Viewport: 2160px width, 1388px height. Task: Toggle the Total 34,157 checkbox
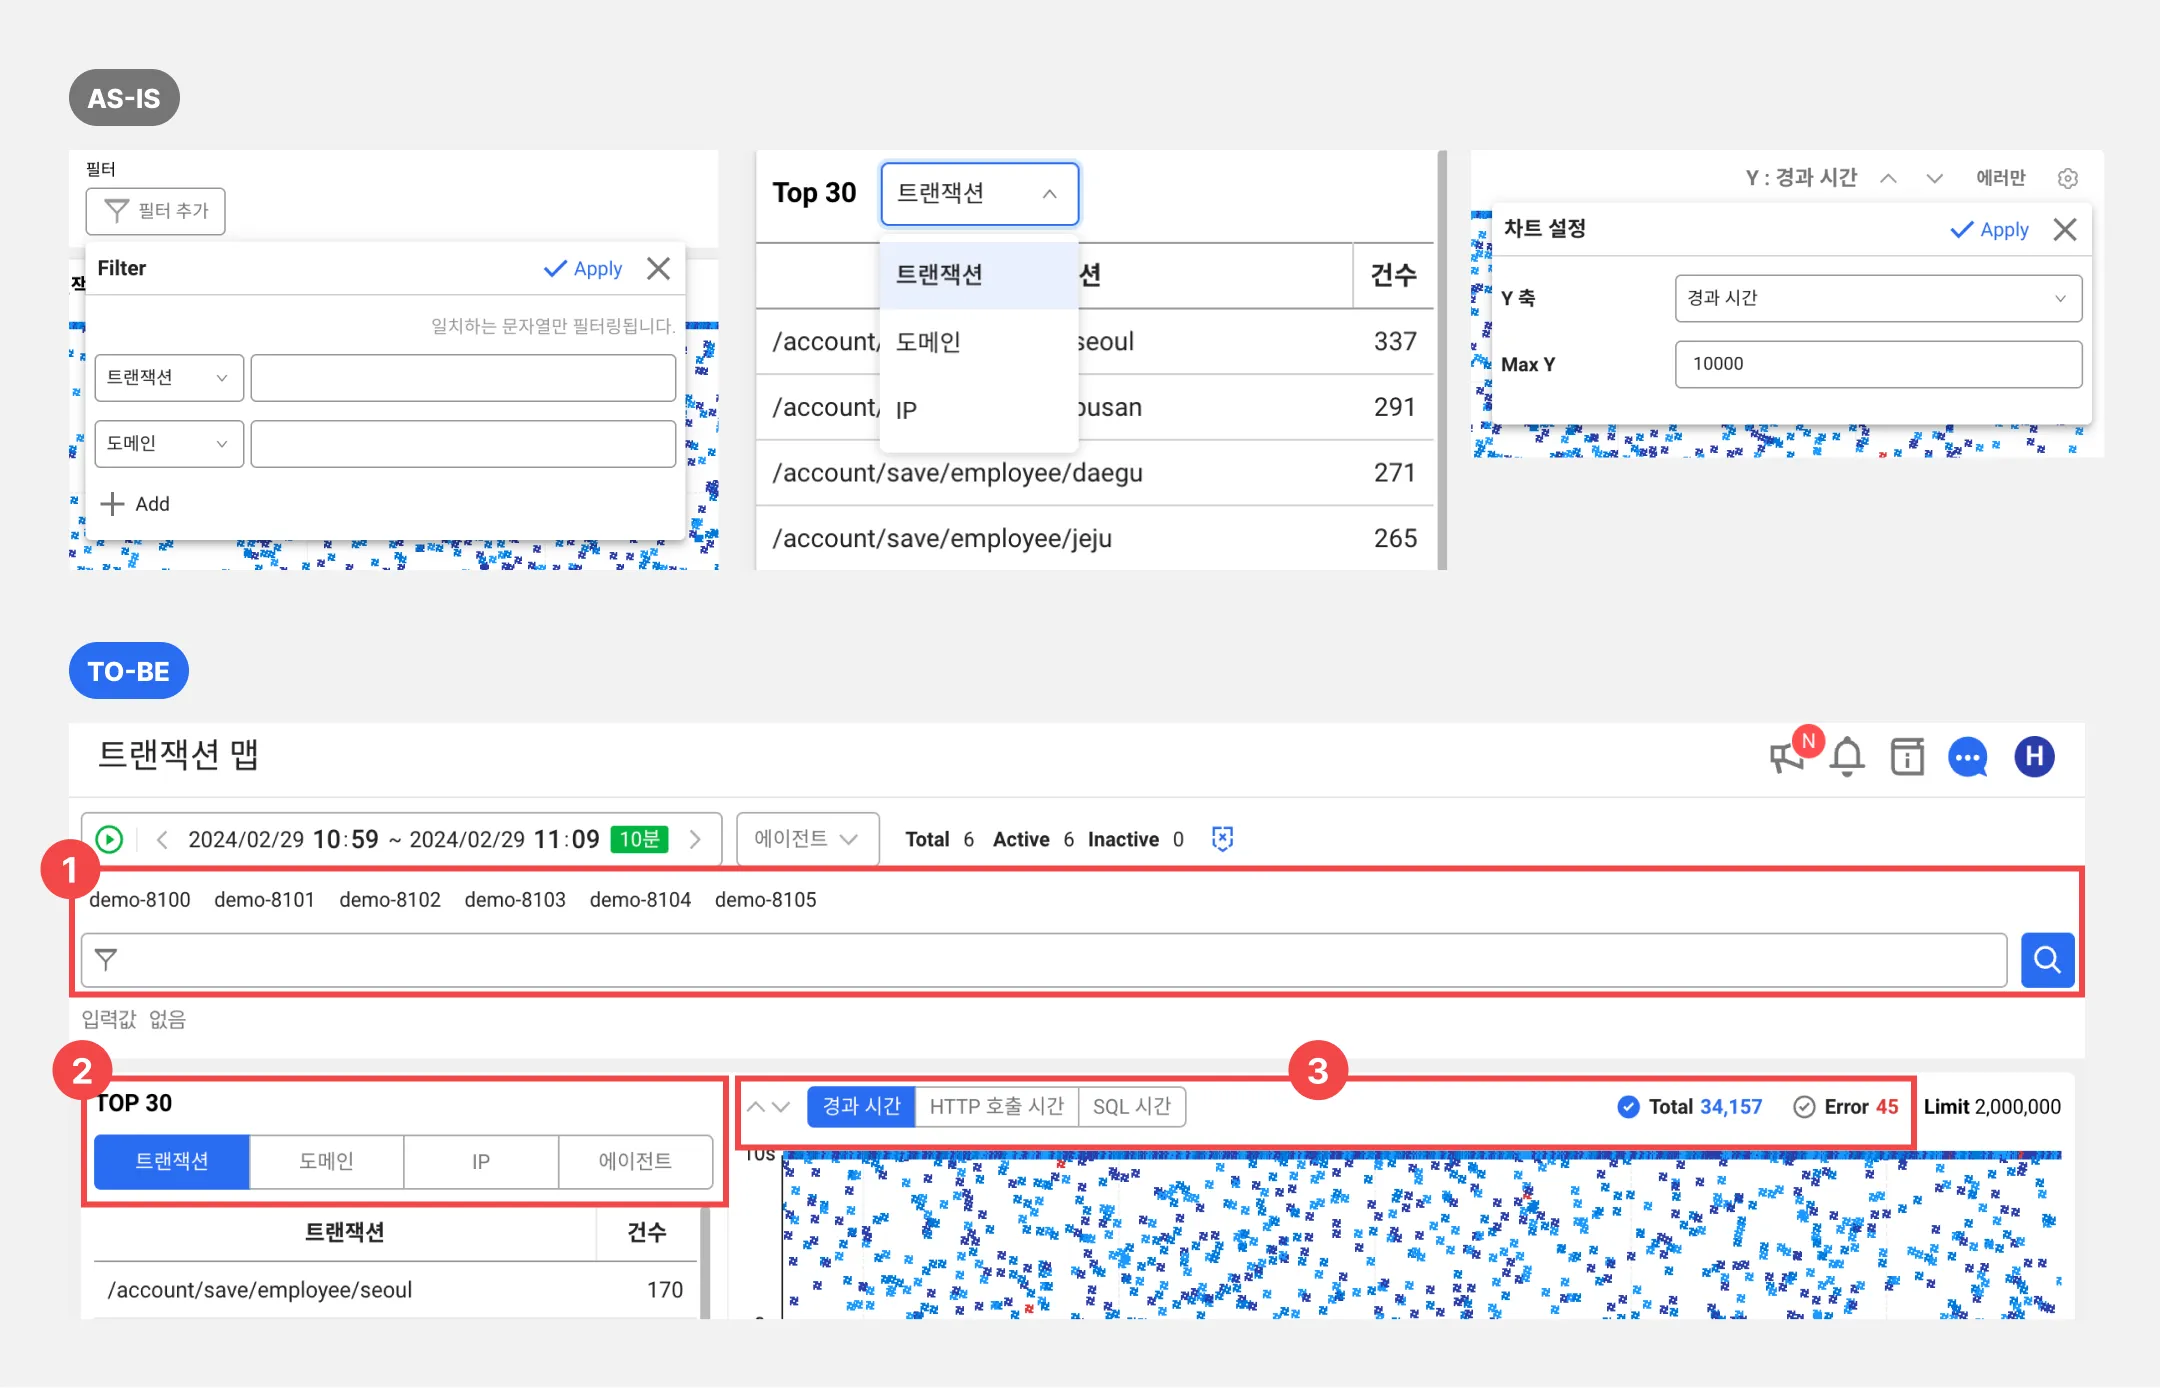pyautogui.click(x=1628, y=1107)
